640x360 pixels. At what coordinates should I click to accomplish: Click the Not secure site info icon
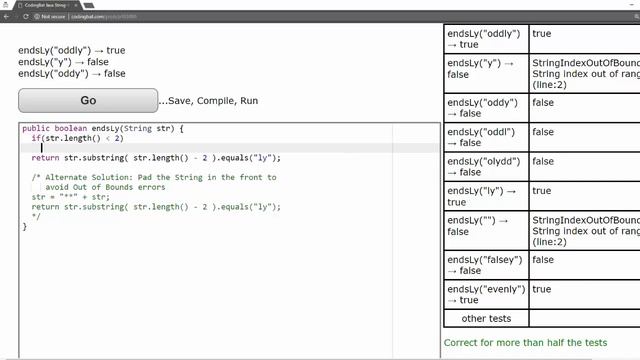click(37, 17)
